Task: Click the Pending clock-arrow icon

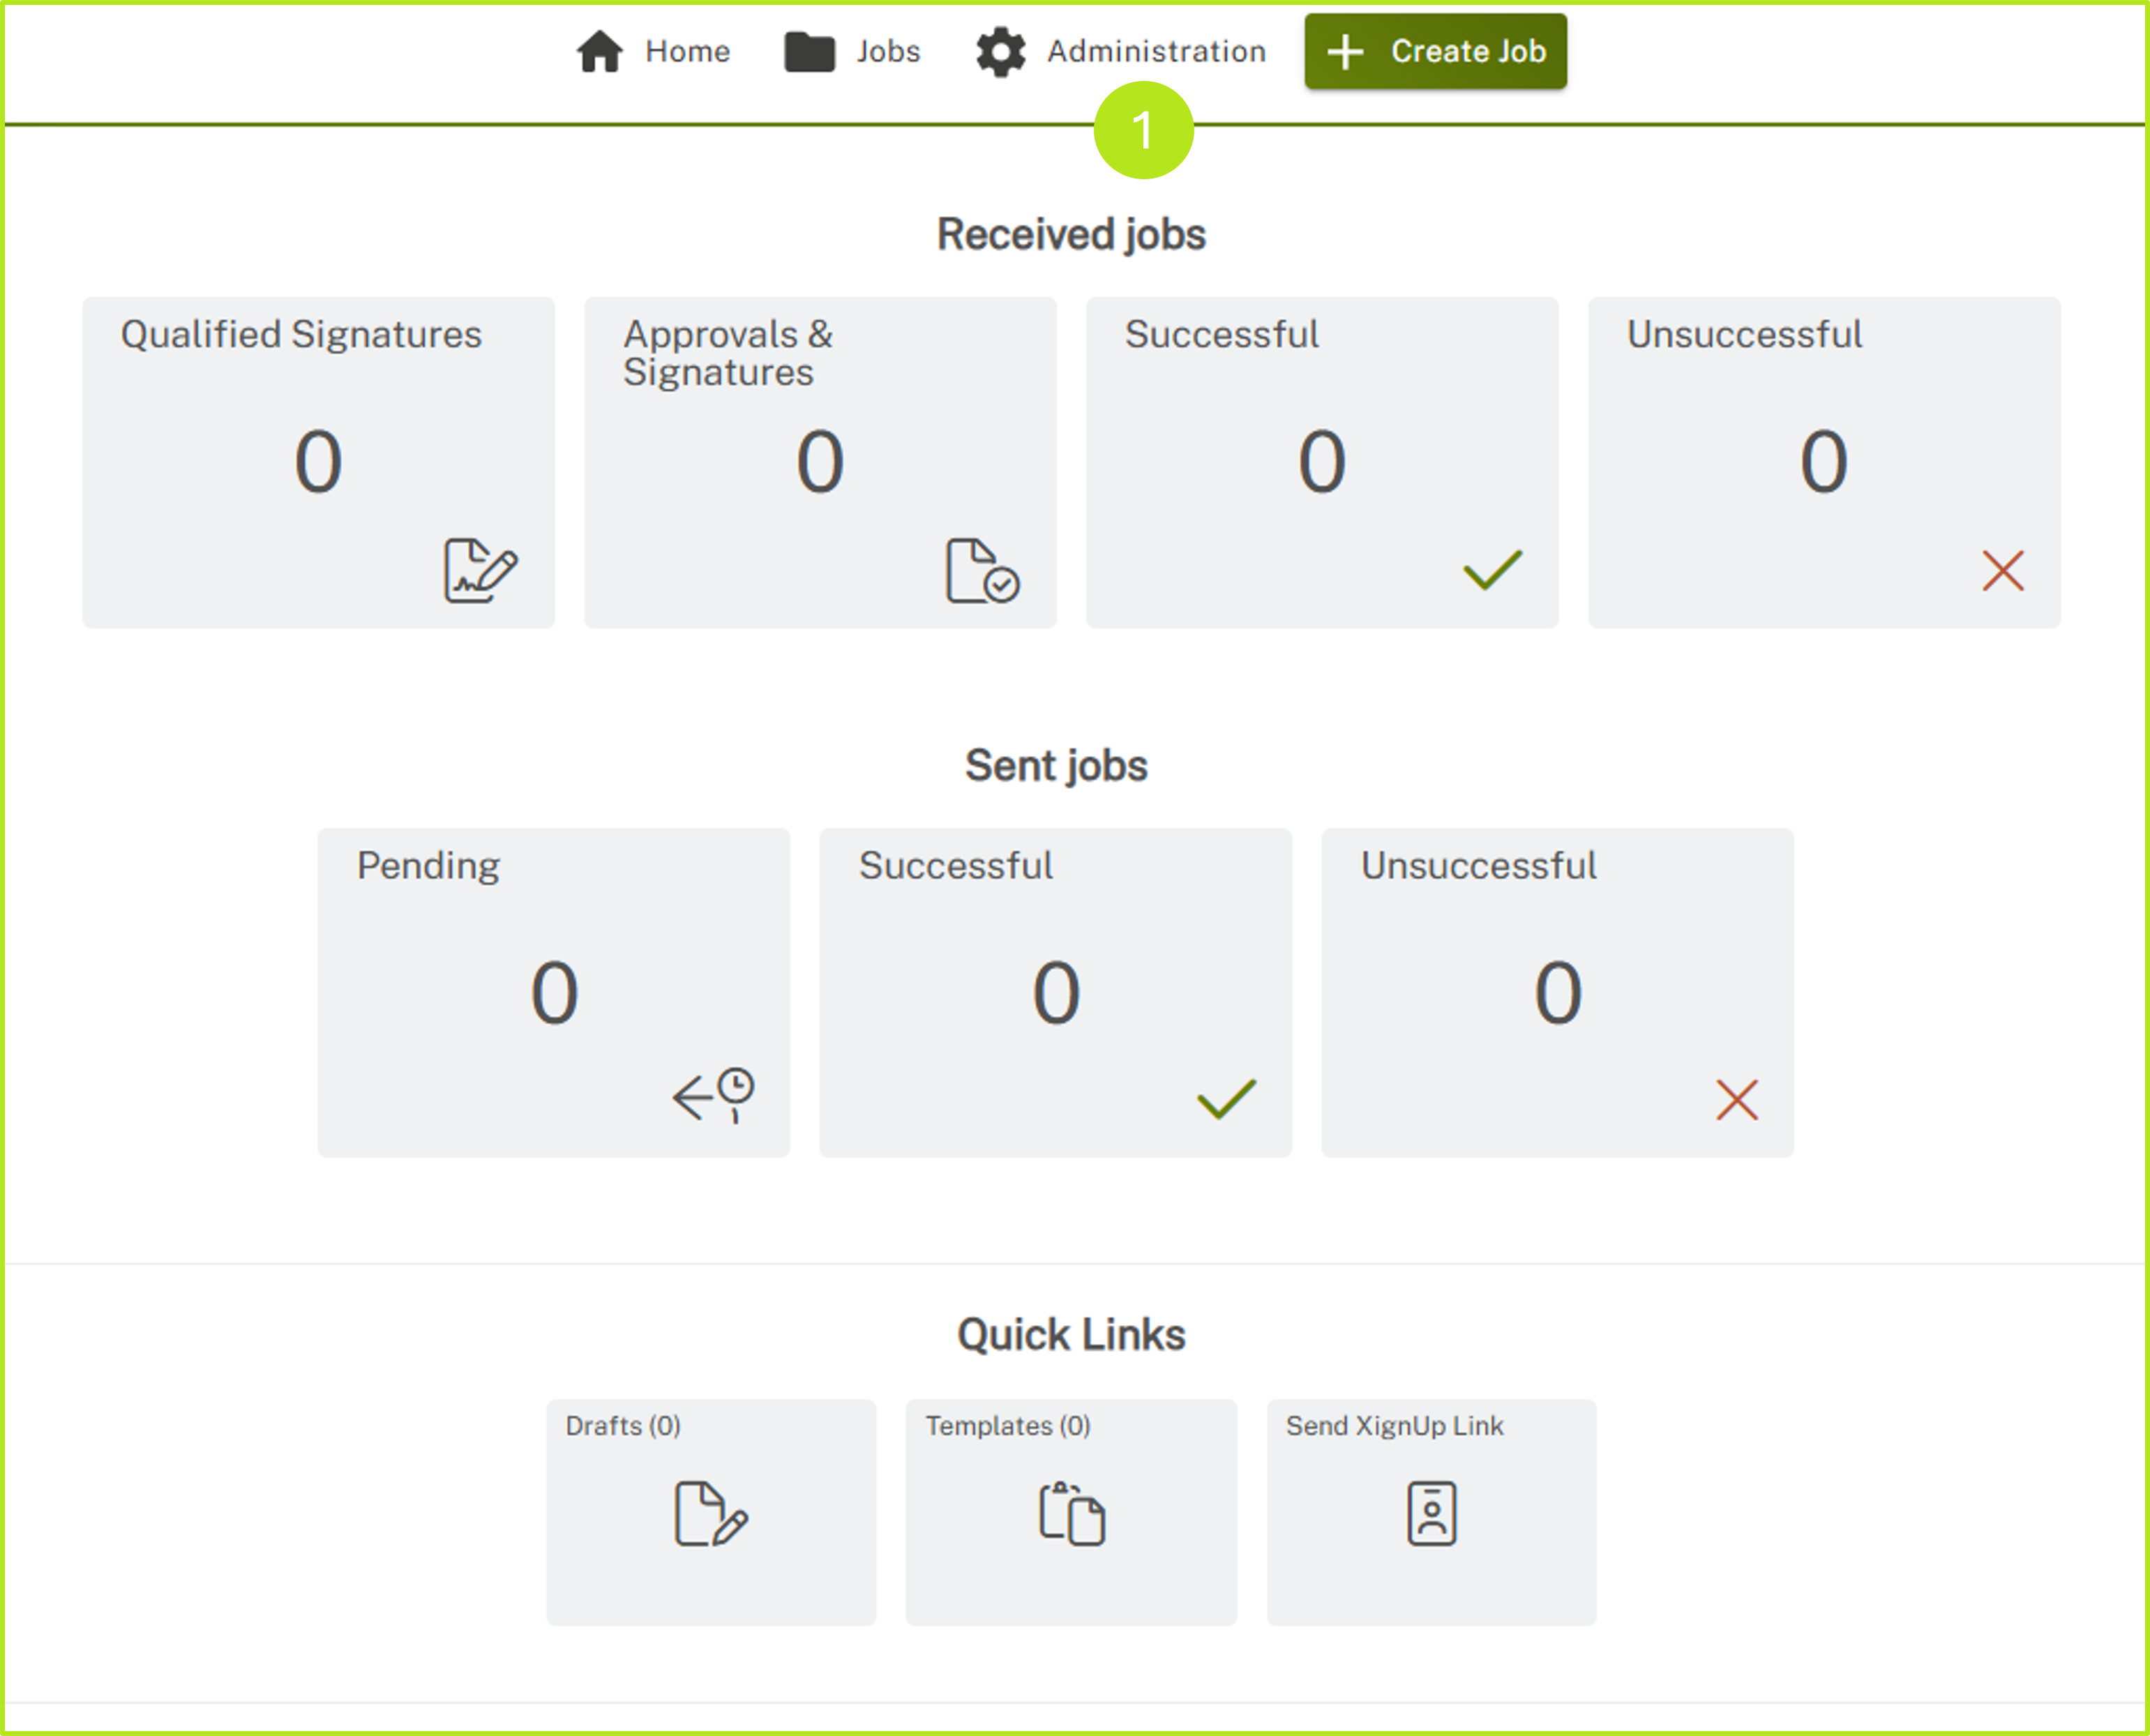Action: 713,1096
